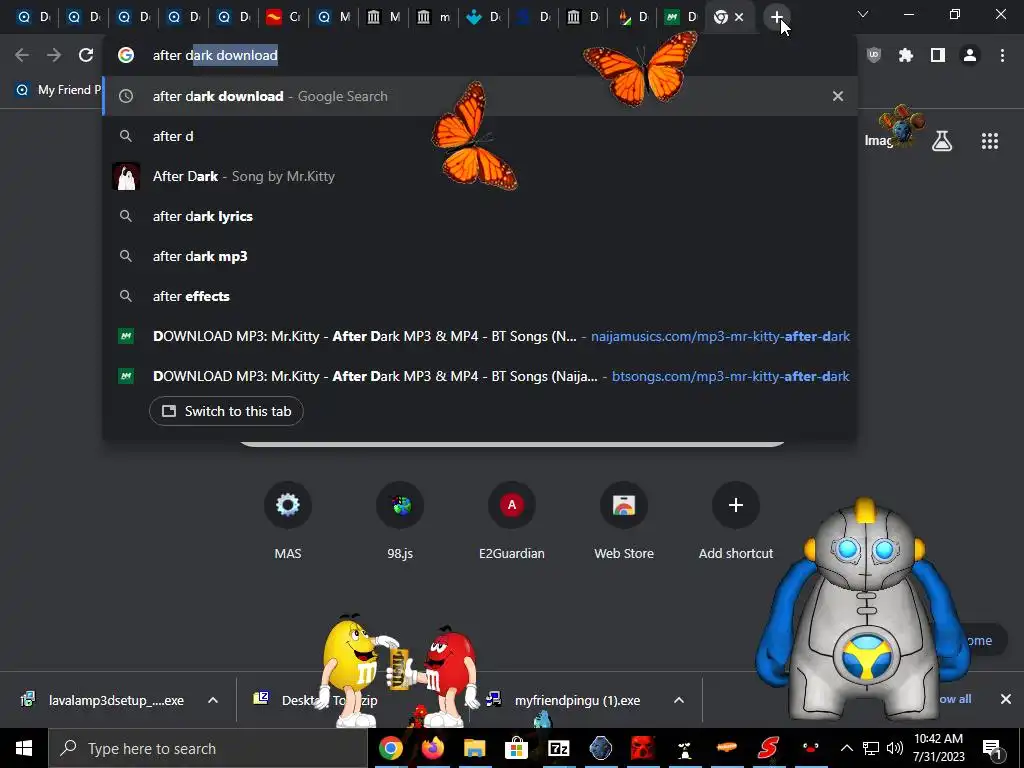Viewport: 1024px width, 768px height.
Task: Close the downloads bar
Action: click(1006, 699)
